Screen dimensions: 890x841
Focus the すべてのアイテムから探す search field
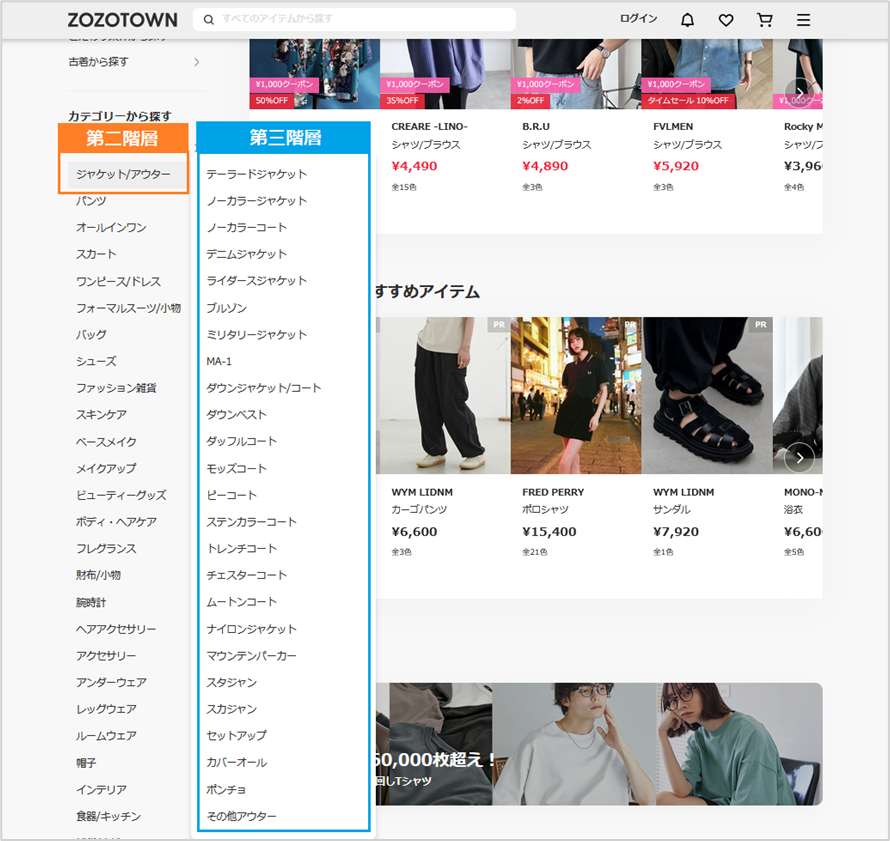pos(354,19)
